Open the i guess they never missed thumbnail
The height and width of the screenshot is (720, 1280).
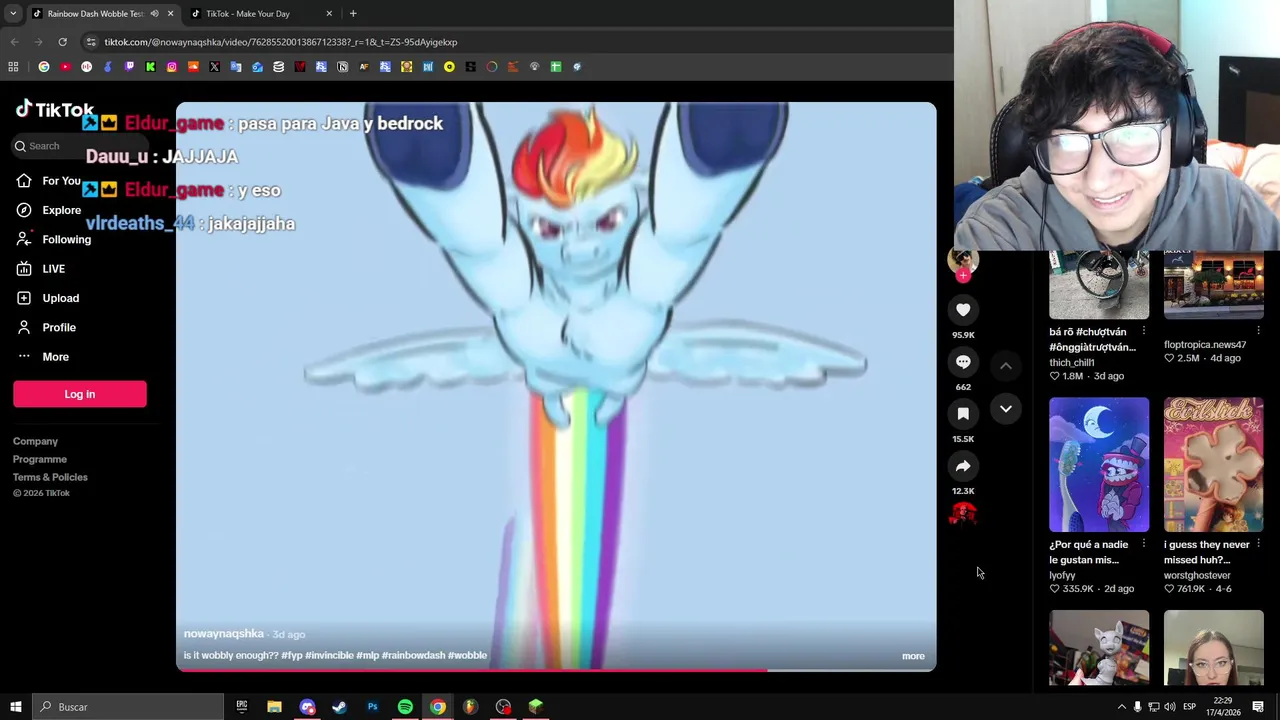[x=1213, y=465]
